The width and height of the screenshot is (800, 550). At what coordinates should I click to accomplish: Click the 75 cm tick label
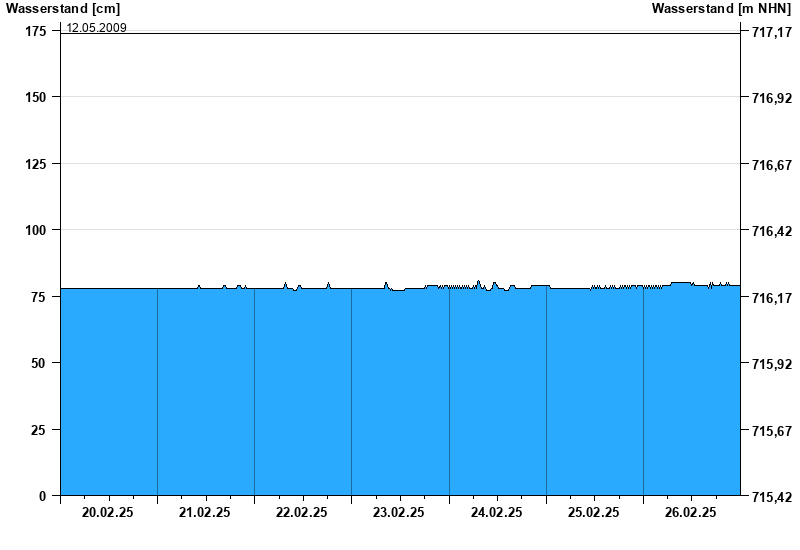[x=39, y=297]
